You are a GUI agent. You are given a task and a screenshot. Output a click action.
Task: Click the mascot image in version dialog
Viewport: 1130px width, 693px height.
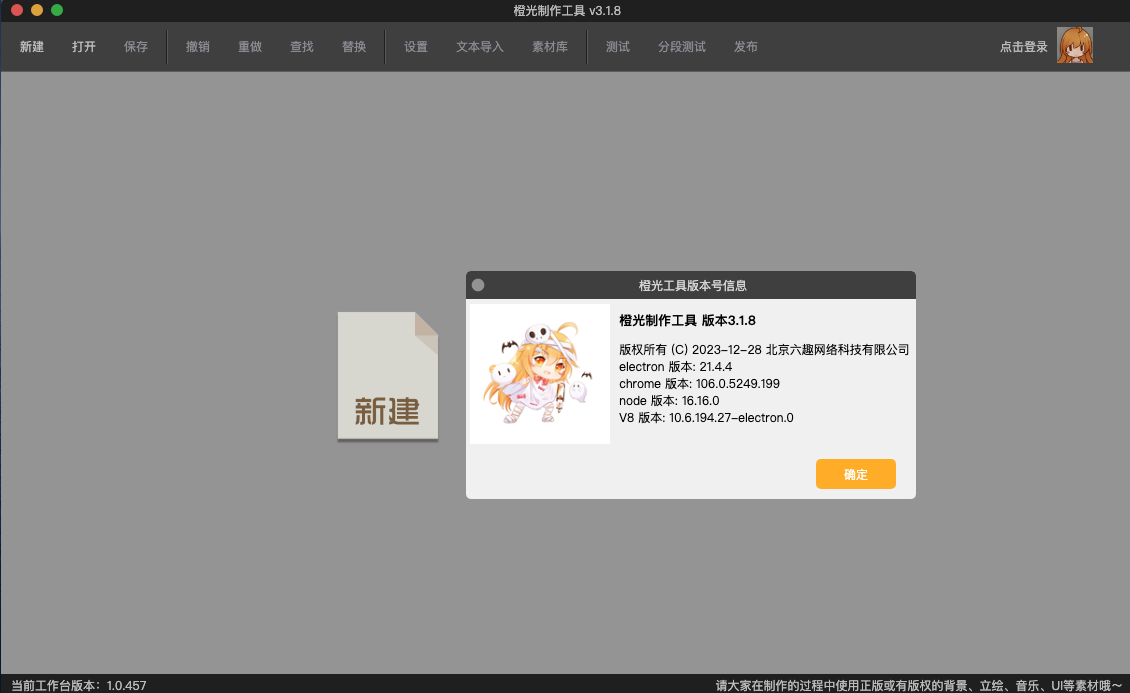540,374
